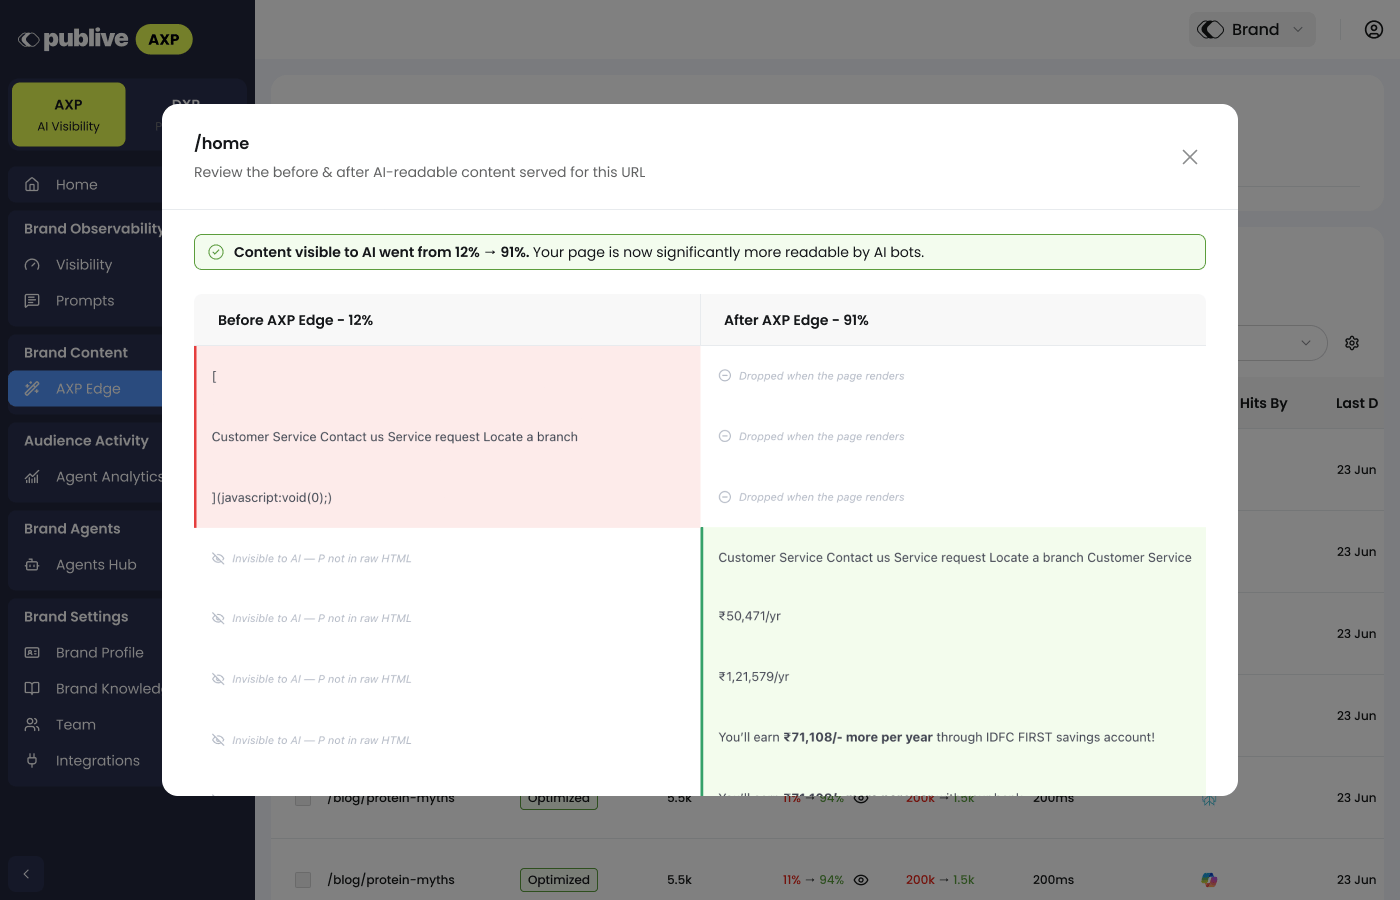1400x900 pixels.
Task: Click the Prompts message icon
Action: click(32, 301)
